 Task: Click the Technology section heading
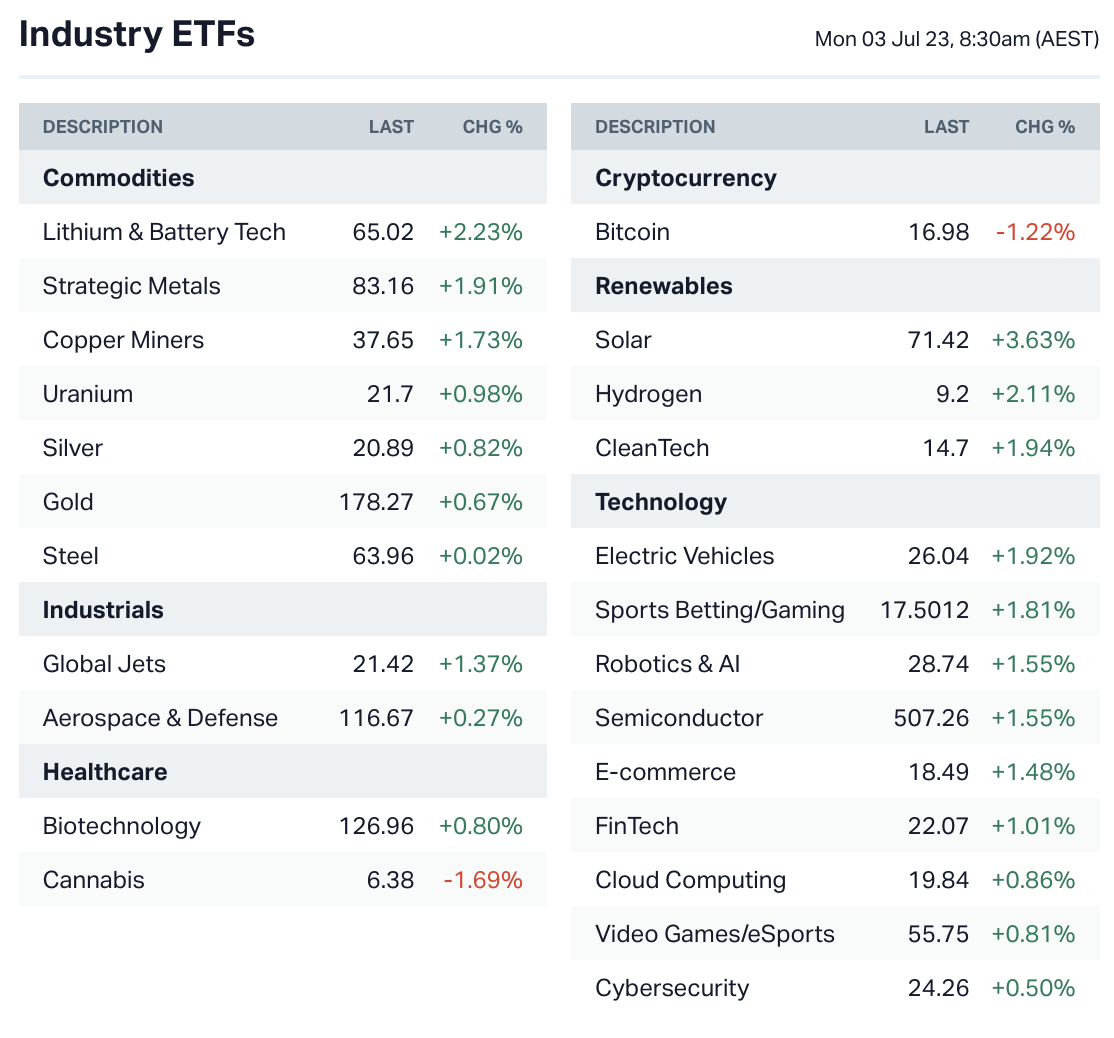click(x=660, y=502)
